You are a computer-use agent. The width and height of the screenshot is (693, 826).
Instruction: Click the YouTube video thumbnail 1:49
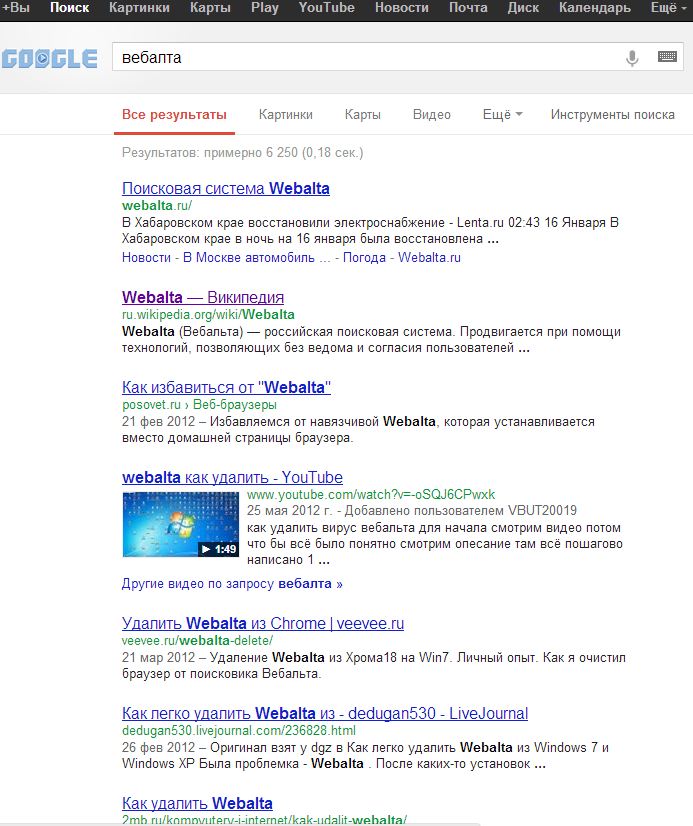tap(181, 524)
